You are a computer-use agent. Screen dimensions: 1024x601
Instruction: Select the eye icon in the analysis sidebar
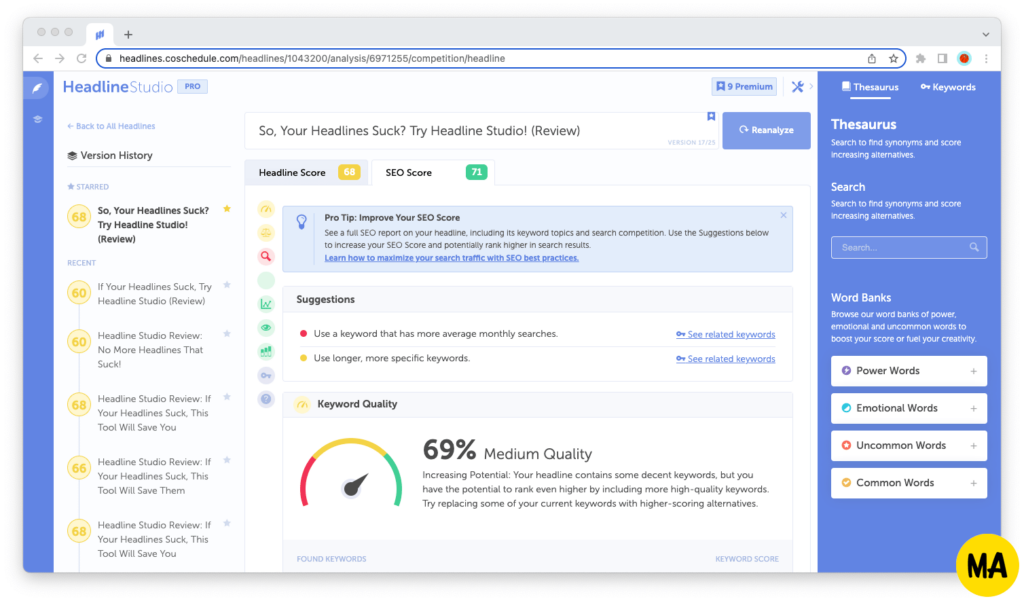[266, 328]
